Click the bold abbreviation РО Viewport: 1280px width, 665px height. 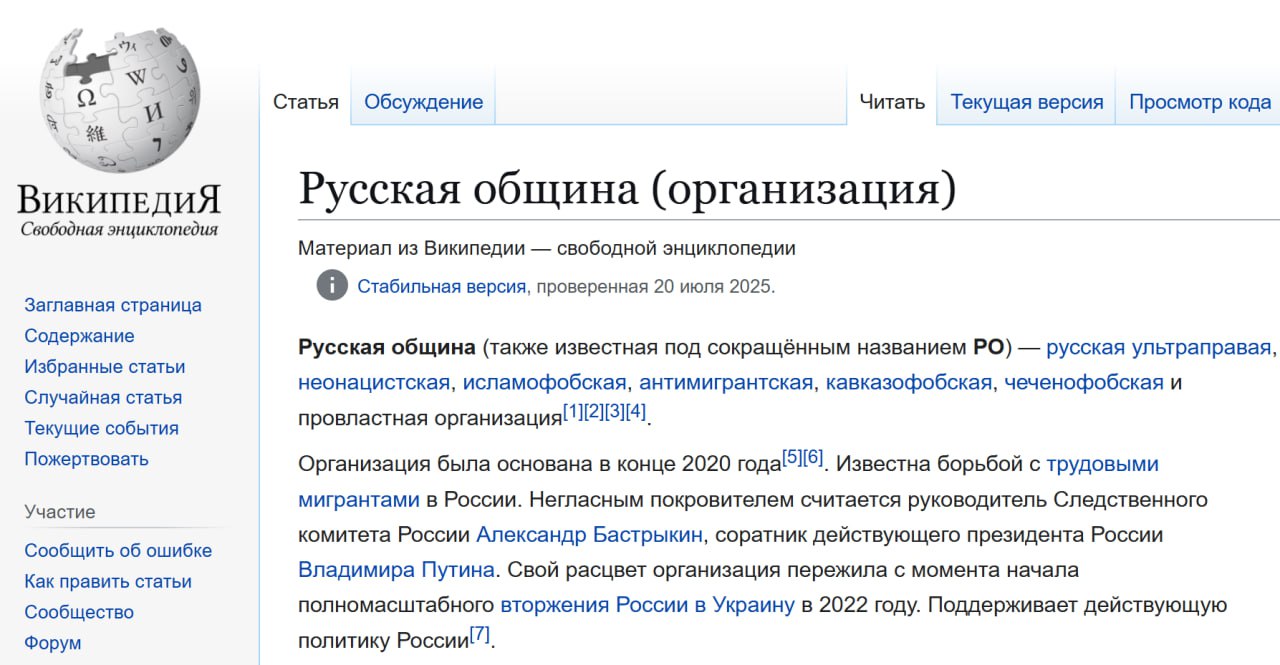989,348
